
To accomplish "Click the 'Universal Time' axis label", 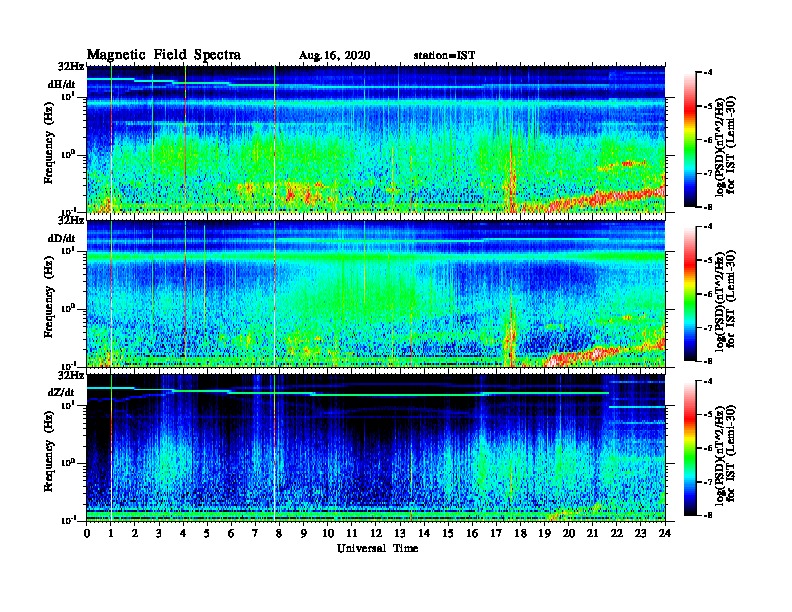I will tap(377, 548).
